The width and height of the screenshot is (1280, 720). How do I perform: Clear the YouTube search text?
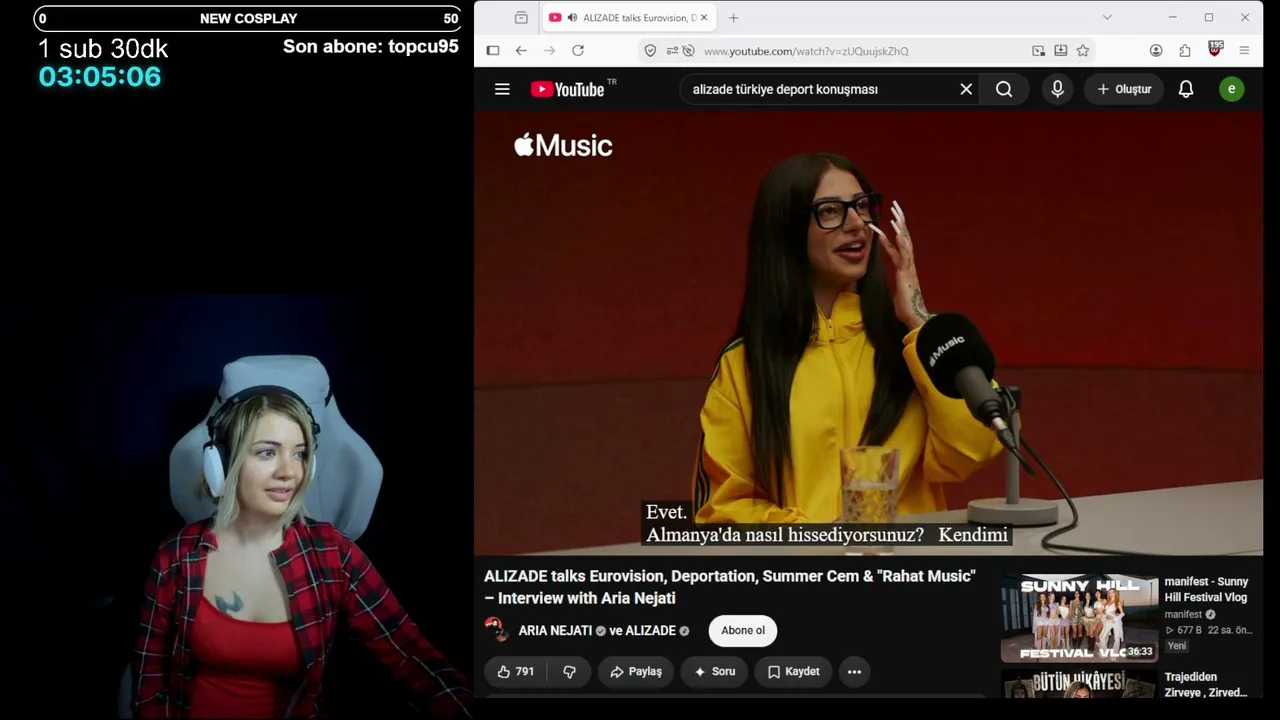point(966,89)
